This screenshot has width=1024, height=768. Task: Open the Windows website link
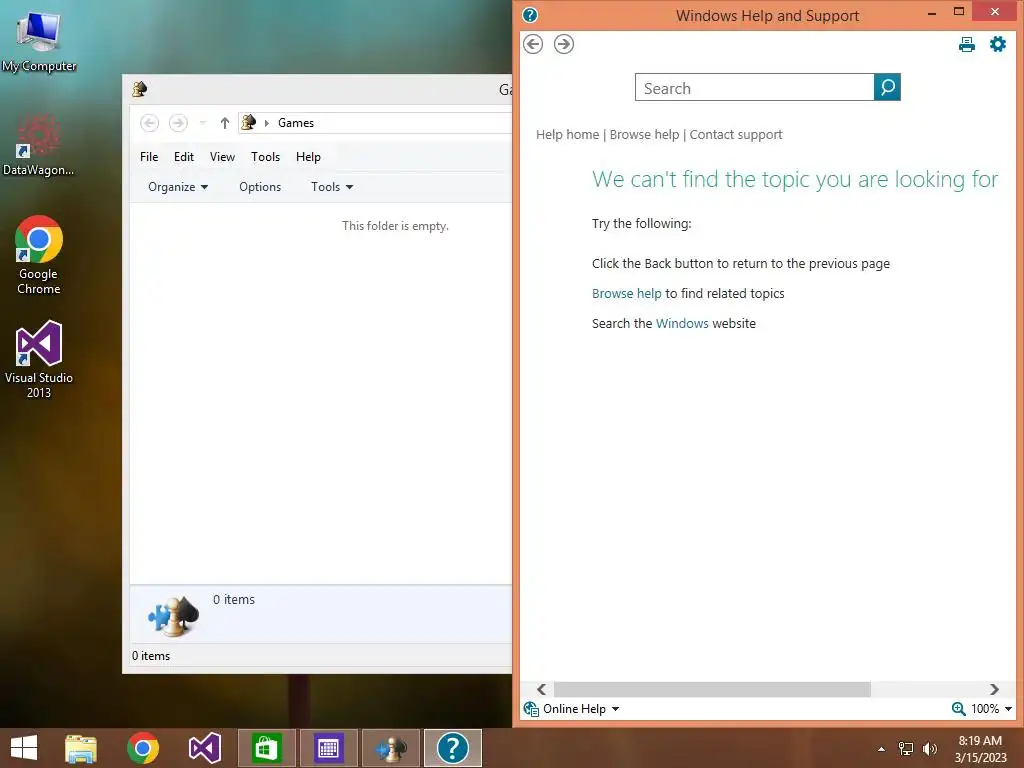coord(682,323)
